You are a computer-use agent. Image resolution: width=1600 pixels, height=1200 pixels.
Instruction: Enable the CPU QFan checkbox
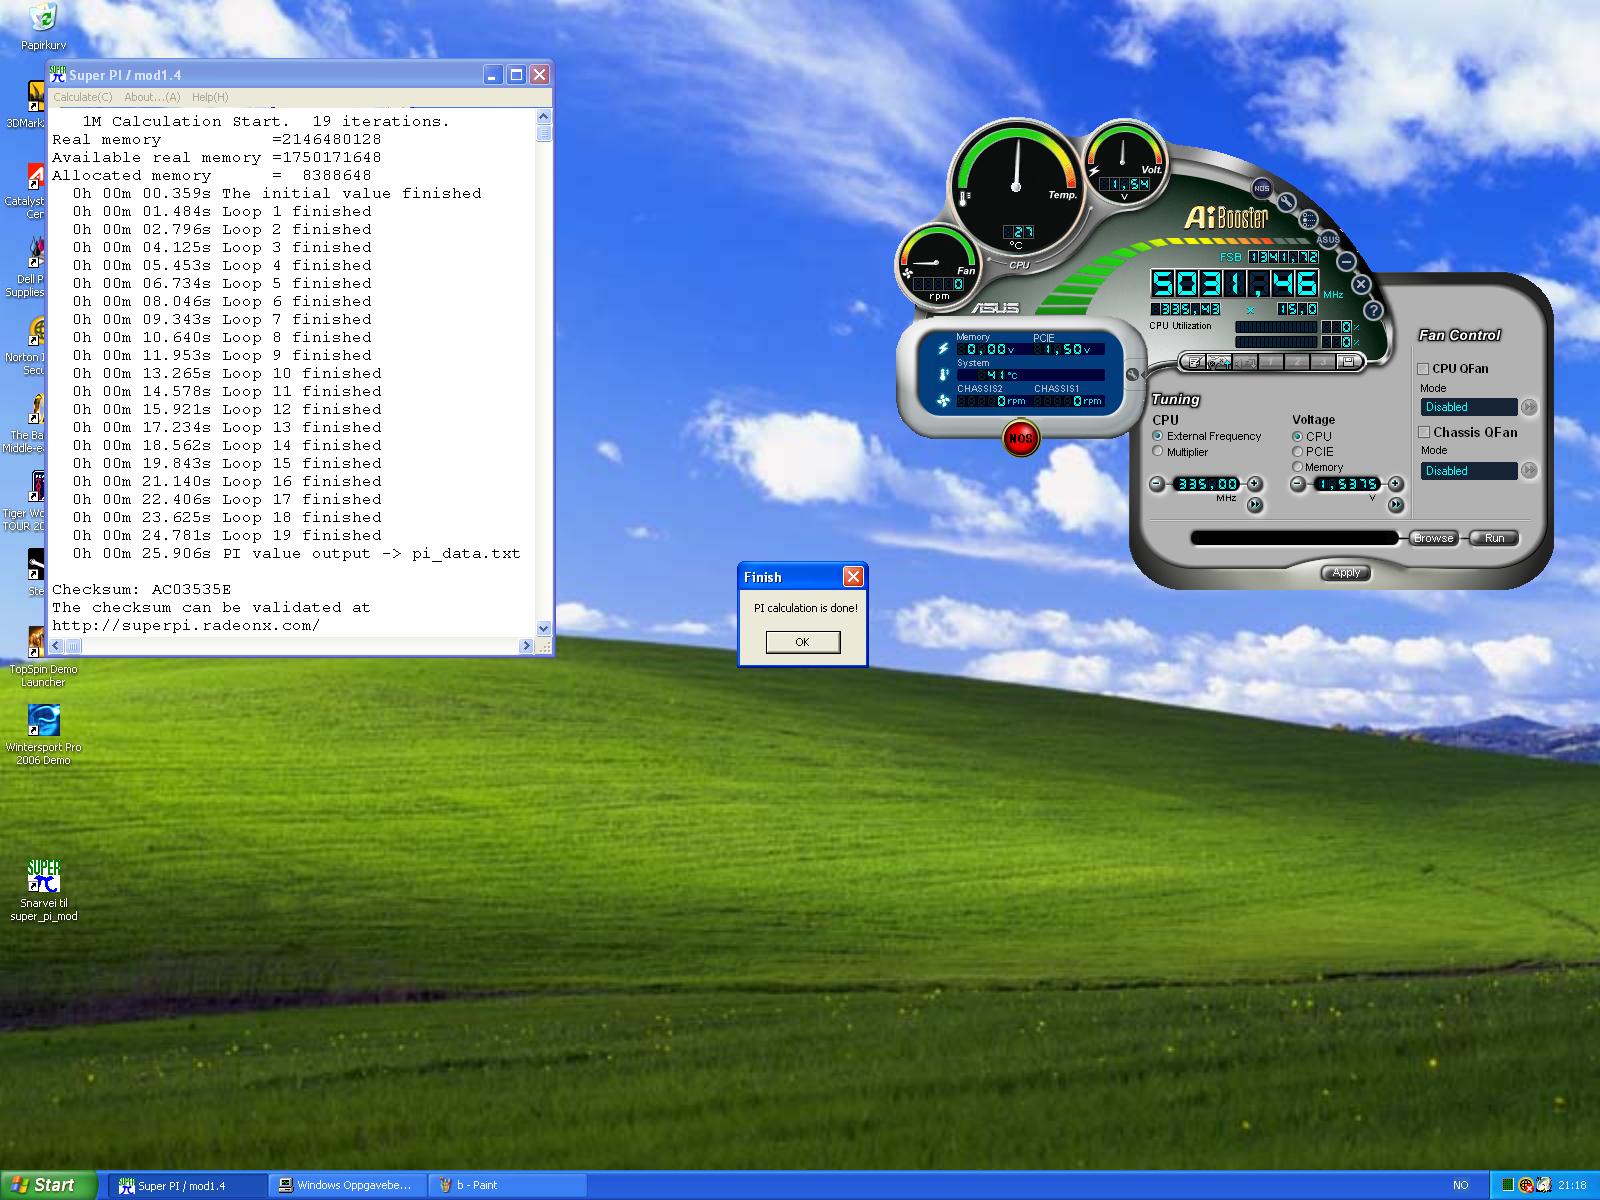(1423, 369)
